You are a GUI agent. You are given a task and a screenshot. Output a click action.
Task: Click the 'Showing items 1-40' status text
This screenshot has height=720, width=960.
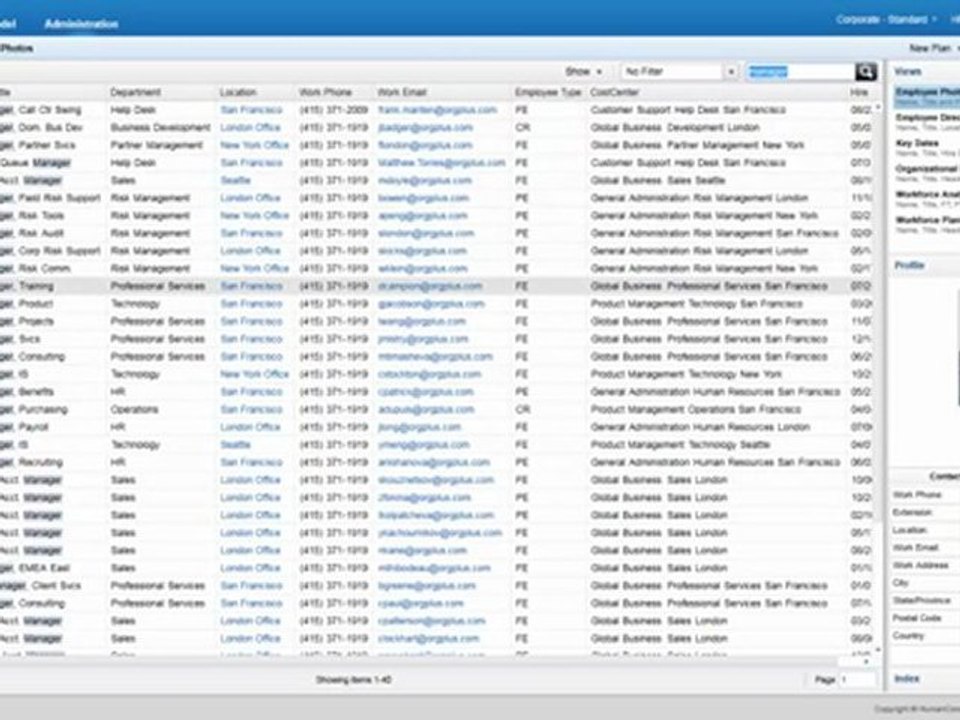(x=353, y=680)
